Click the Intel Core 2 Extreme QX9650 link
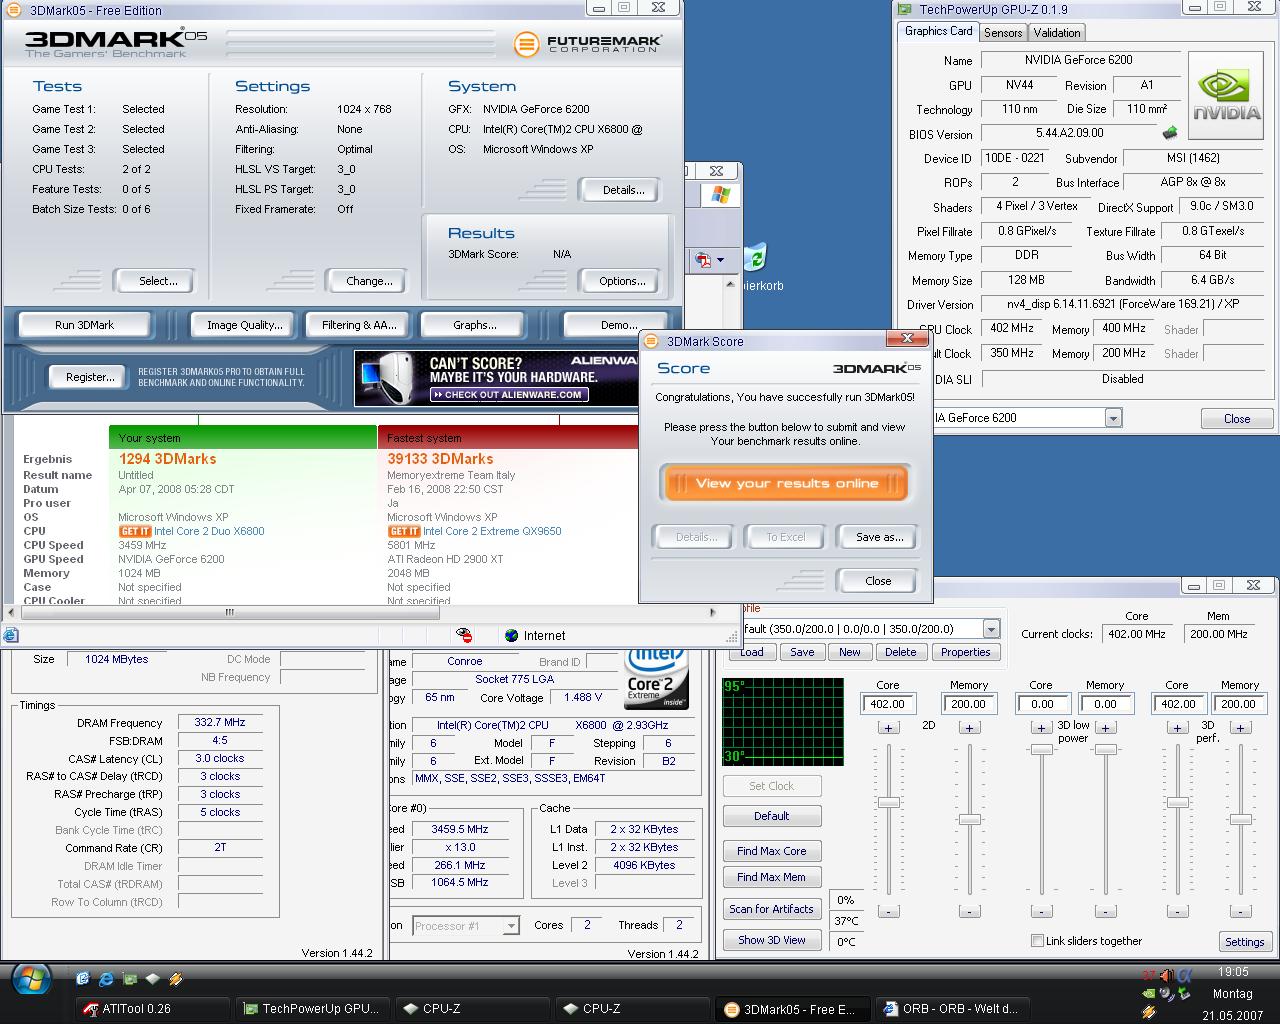The height and width of the screenshot is (1024, 1280). coord(492,532)
